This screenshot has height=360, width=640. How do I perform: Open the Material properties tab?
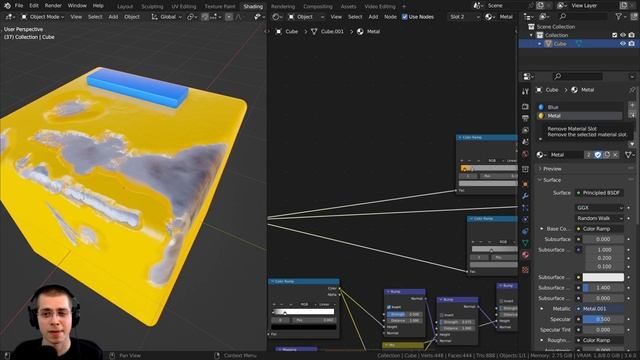[x=525, y=255]
